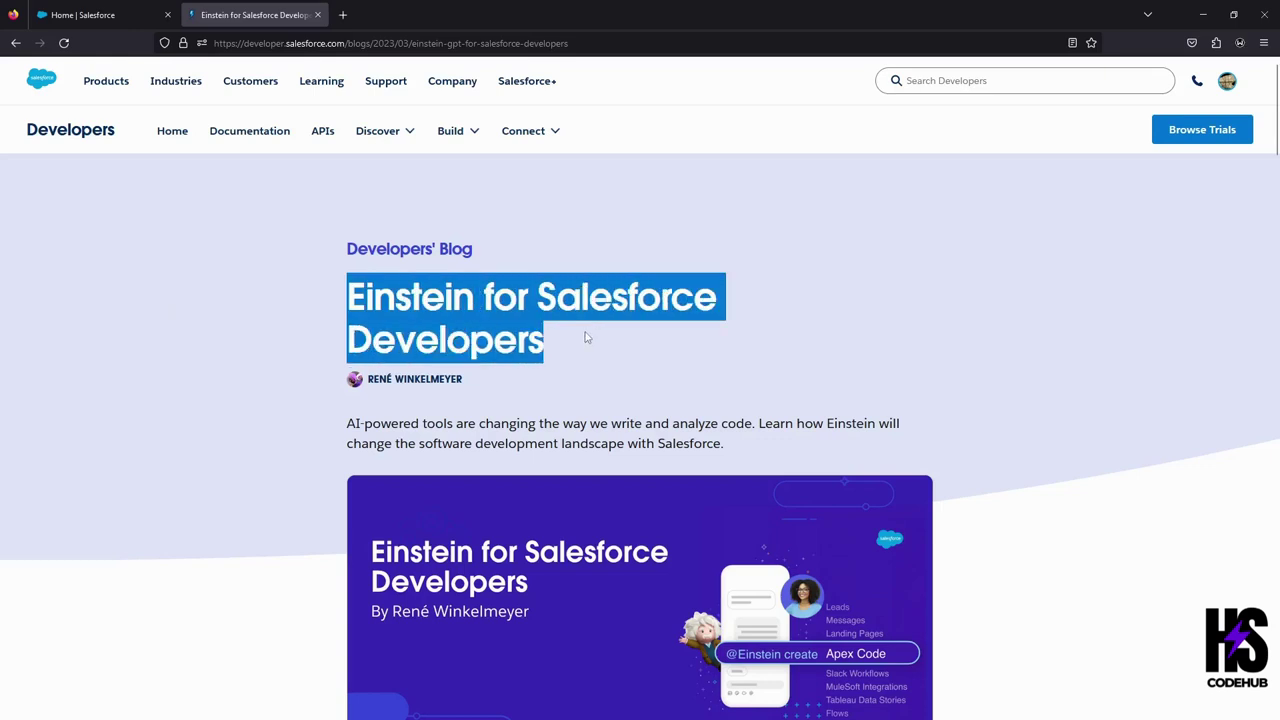This screenshot has height=720, width=1280.
Task: Bookmark this page with the star icon
Action: coord(1091,43)
